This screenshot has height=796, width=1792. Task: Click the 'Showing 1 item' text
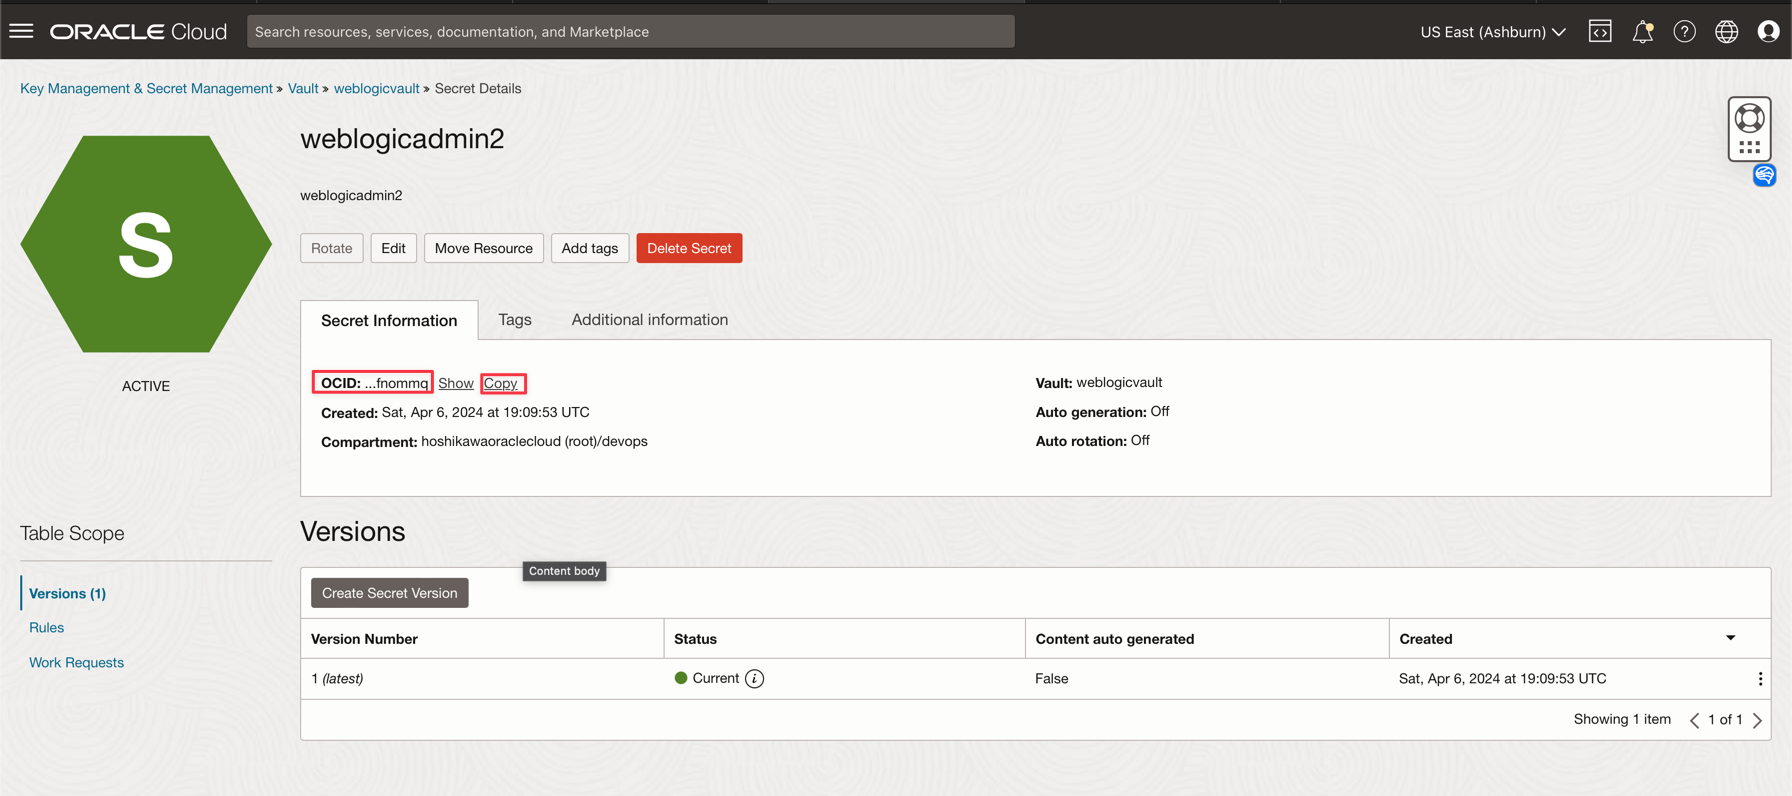coord(1622,720)
